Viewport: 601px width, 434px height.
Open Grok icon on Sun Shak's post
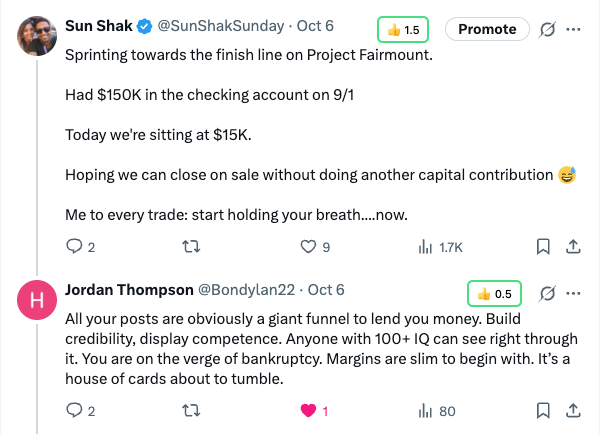tap(546, 30)
